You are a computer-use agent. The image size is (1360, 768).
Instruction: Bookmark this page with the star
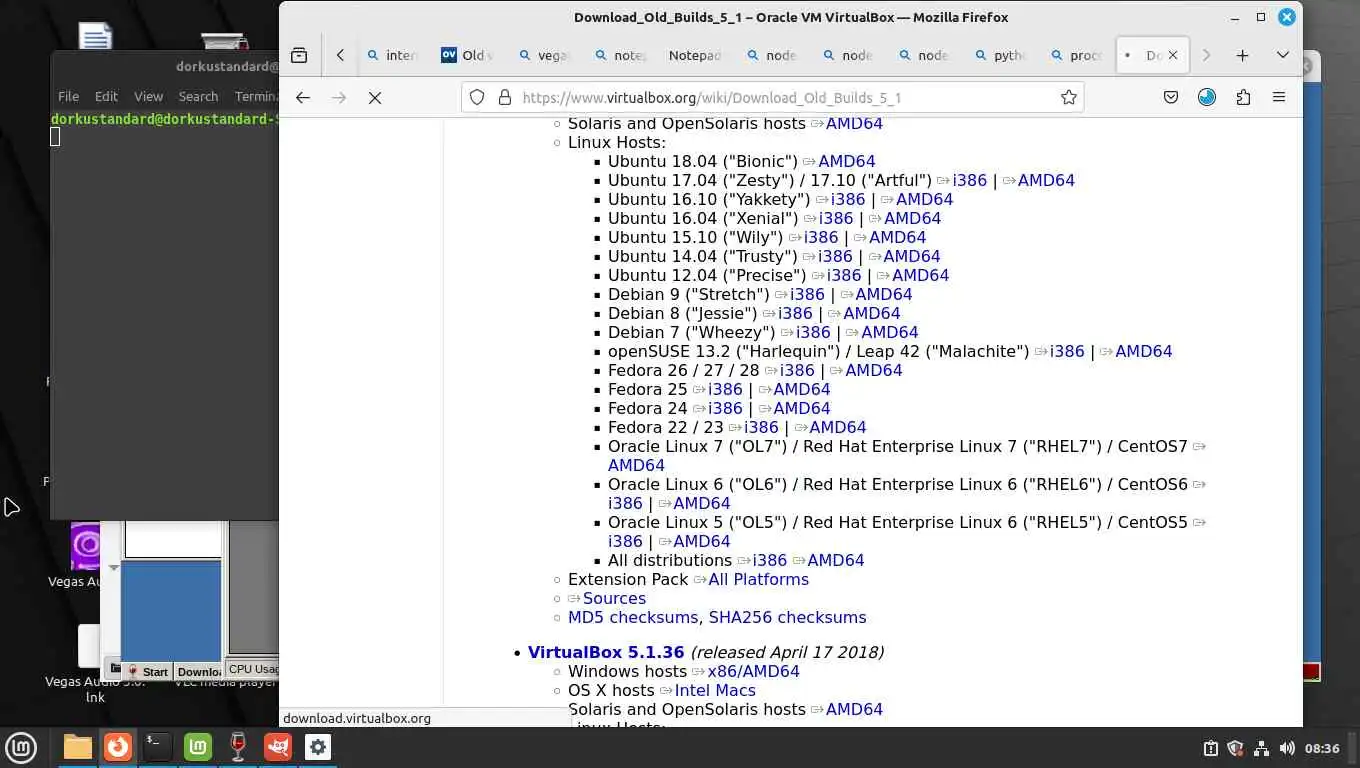point(1069,97)
